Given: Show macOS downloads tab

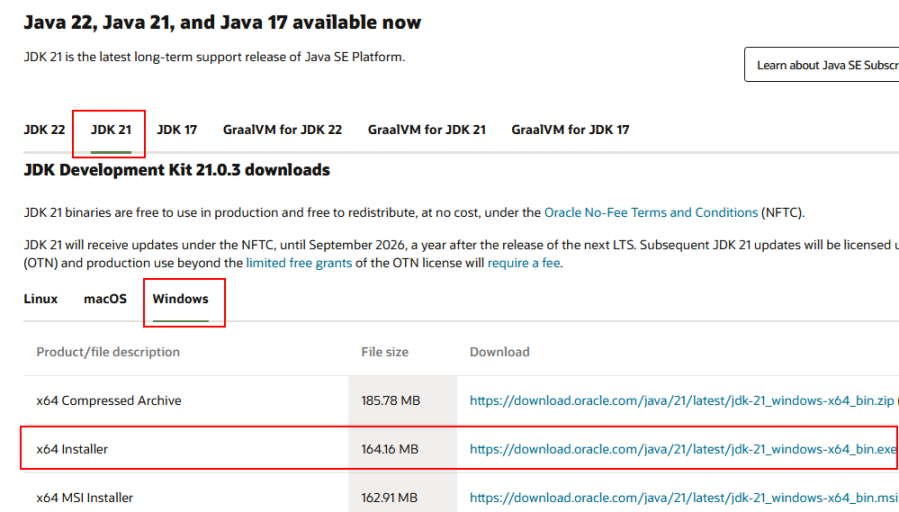Looking at the screenshot, I should [105, 299].
